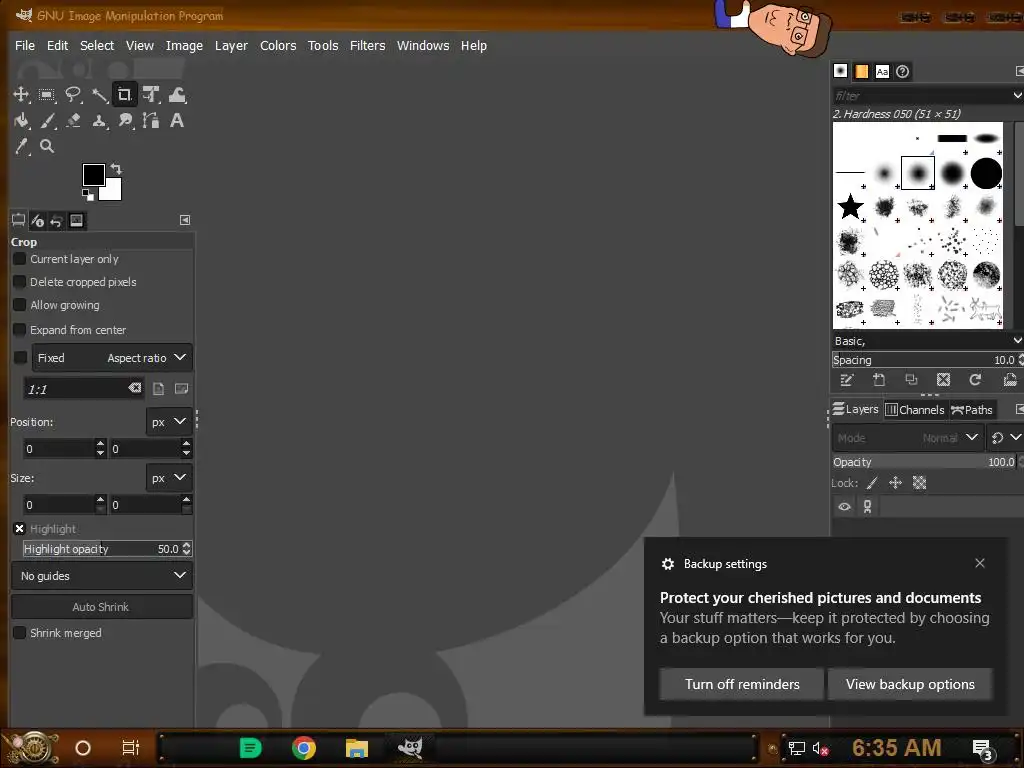Enable the Fixed aspect ratio checkbox
Viewport: 1024px width, 768px height.
pyautogui.click(x=20, y=358)
